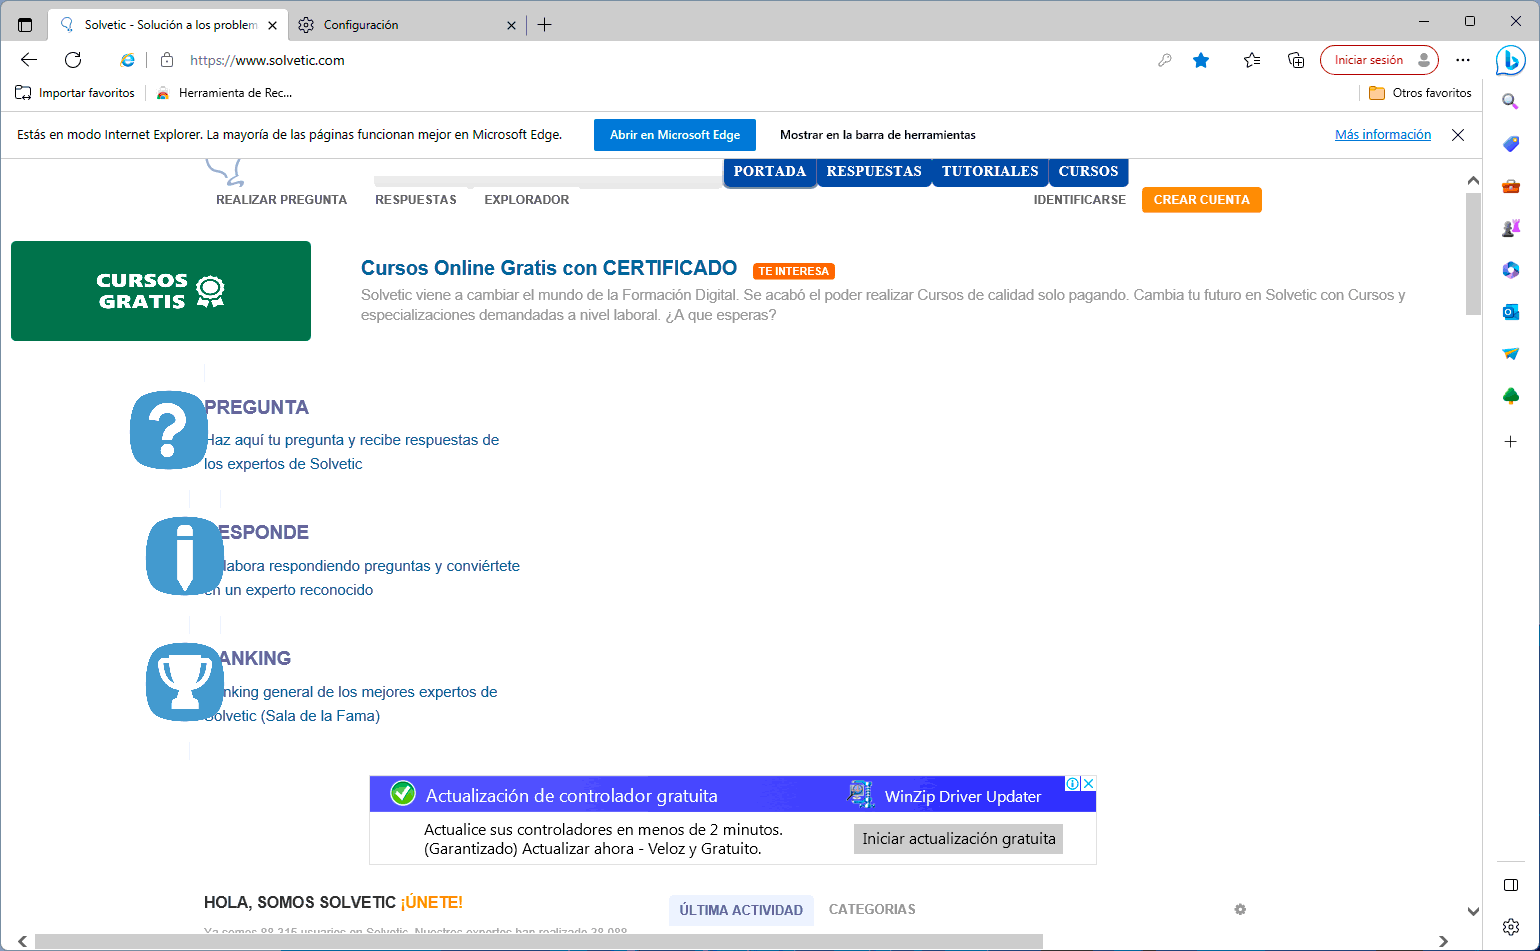The height and width of the screenshot is (951, 1540).
Task: Launch the Bing chat sidebar icon
Action: point(1510,61)
